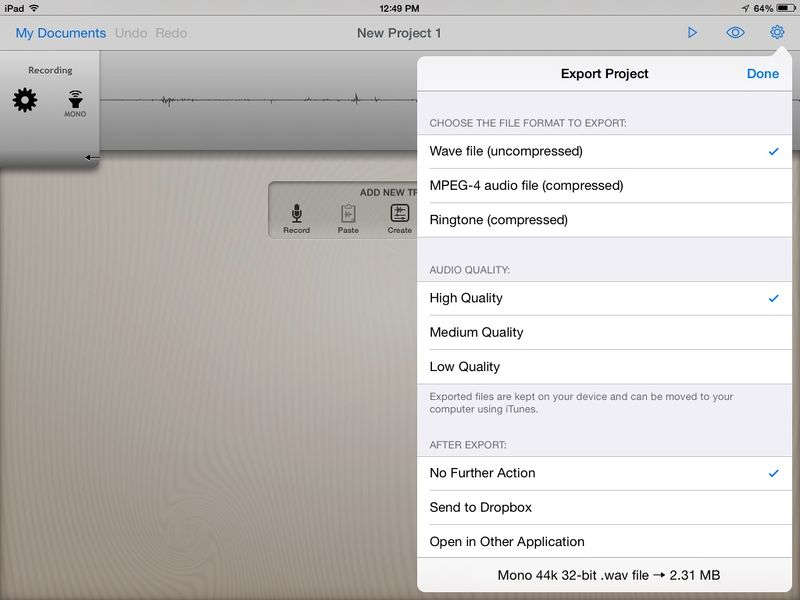Tap the Paste clipboard icon
The height and width of the screenshot is (600, 800).
point(348,216)
